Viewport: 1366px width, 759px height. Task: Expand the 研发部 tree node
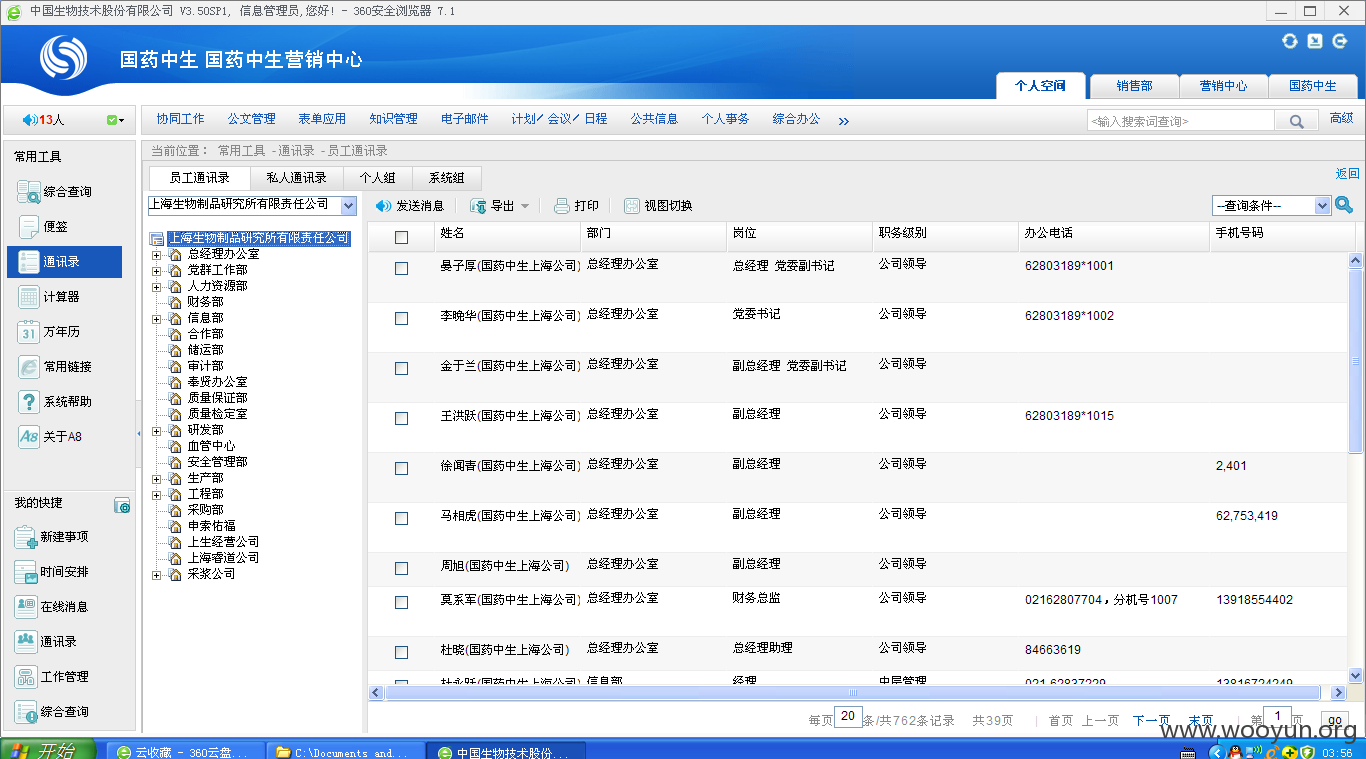coord(156,430)
